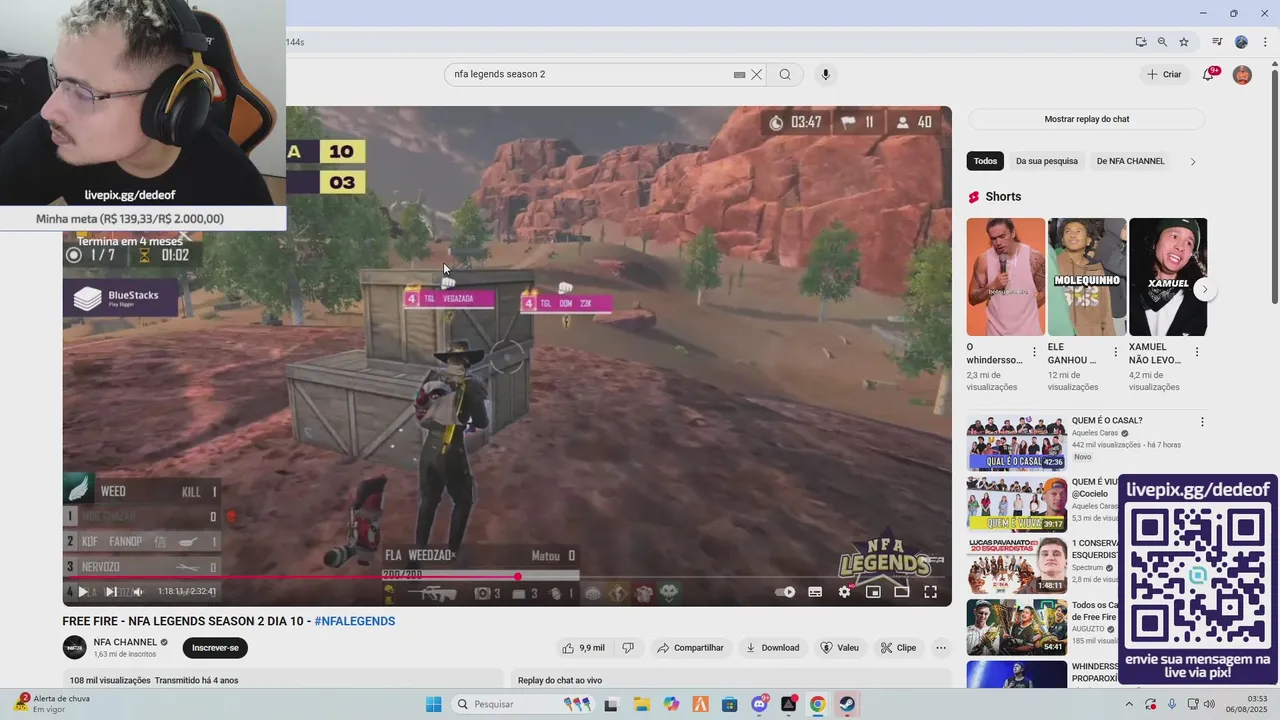The image size is (1280, 720).
Task: Open NFA CHANNEL channel page link
Action: pyautogui.click(x=125, y=642)
